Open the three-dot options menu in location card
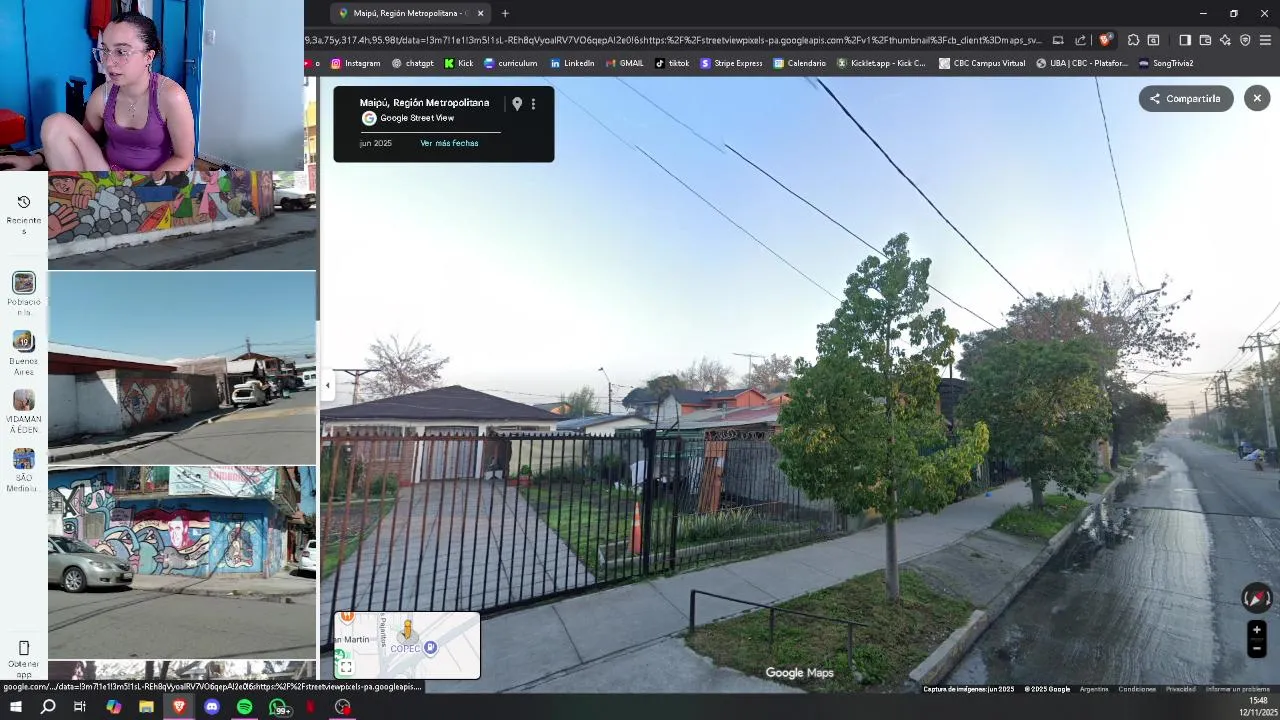 (533, 104)
